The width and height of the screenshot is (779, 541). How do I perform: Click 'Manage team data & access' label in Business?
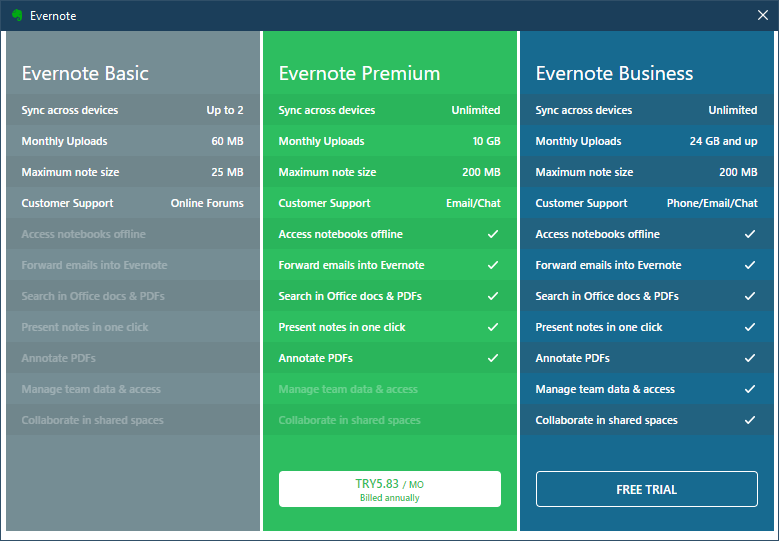point(605,389)
